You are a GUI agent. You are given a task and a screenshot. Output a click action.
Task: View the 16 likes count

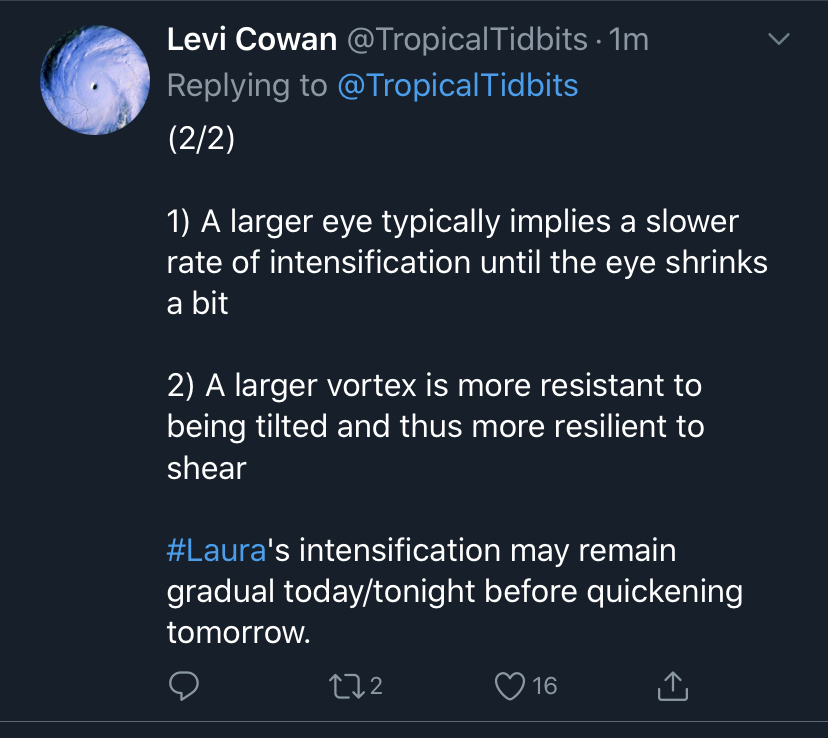coord(544,686)
